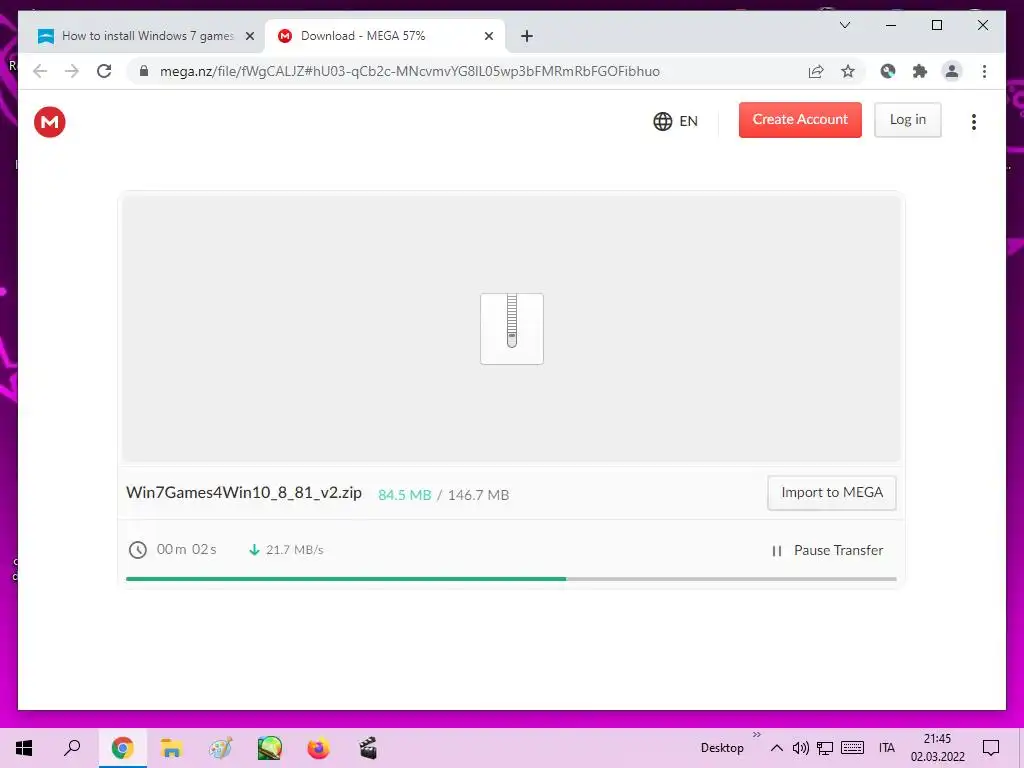1024x768 pixels.
Task: Click the site security padlock icon
Action: [144, 71]
